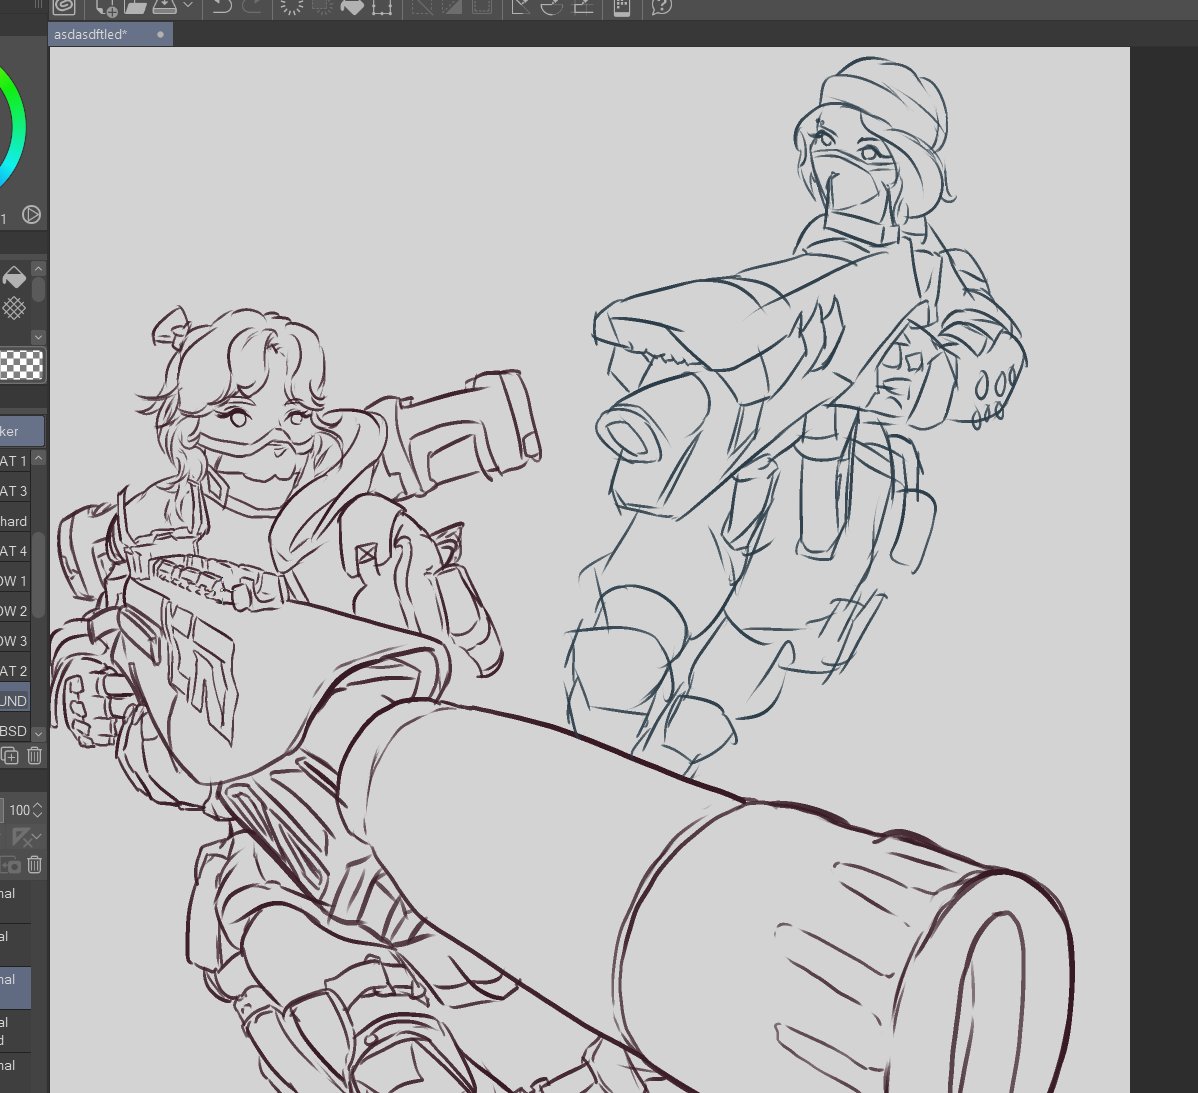The width and height of the screenshot is (1198, 1093).
Task: Select the highlighted layer row
Action: click(x=15, y=988)
